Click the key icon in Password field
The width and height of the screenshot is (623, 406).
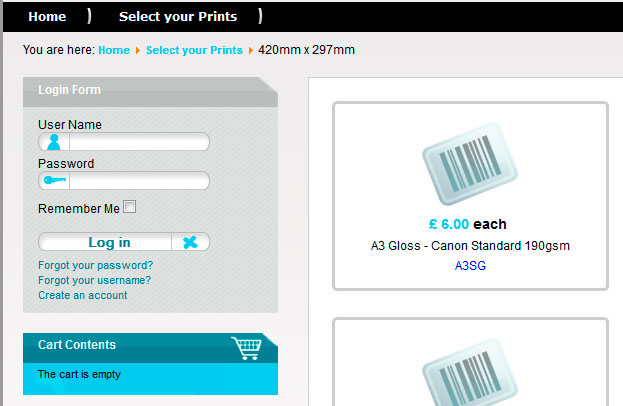[x=55, y=180]
